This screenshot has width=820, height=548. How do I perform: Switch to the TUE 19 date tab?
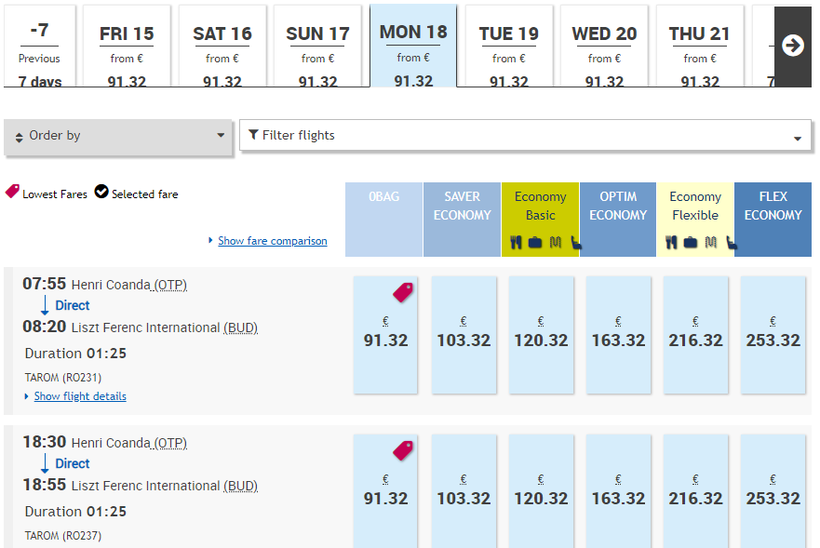(508, 46)
